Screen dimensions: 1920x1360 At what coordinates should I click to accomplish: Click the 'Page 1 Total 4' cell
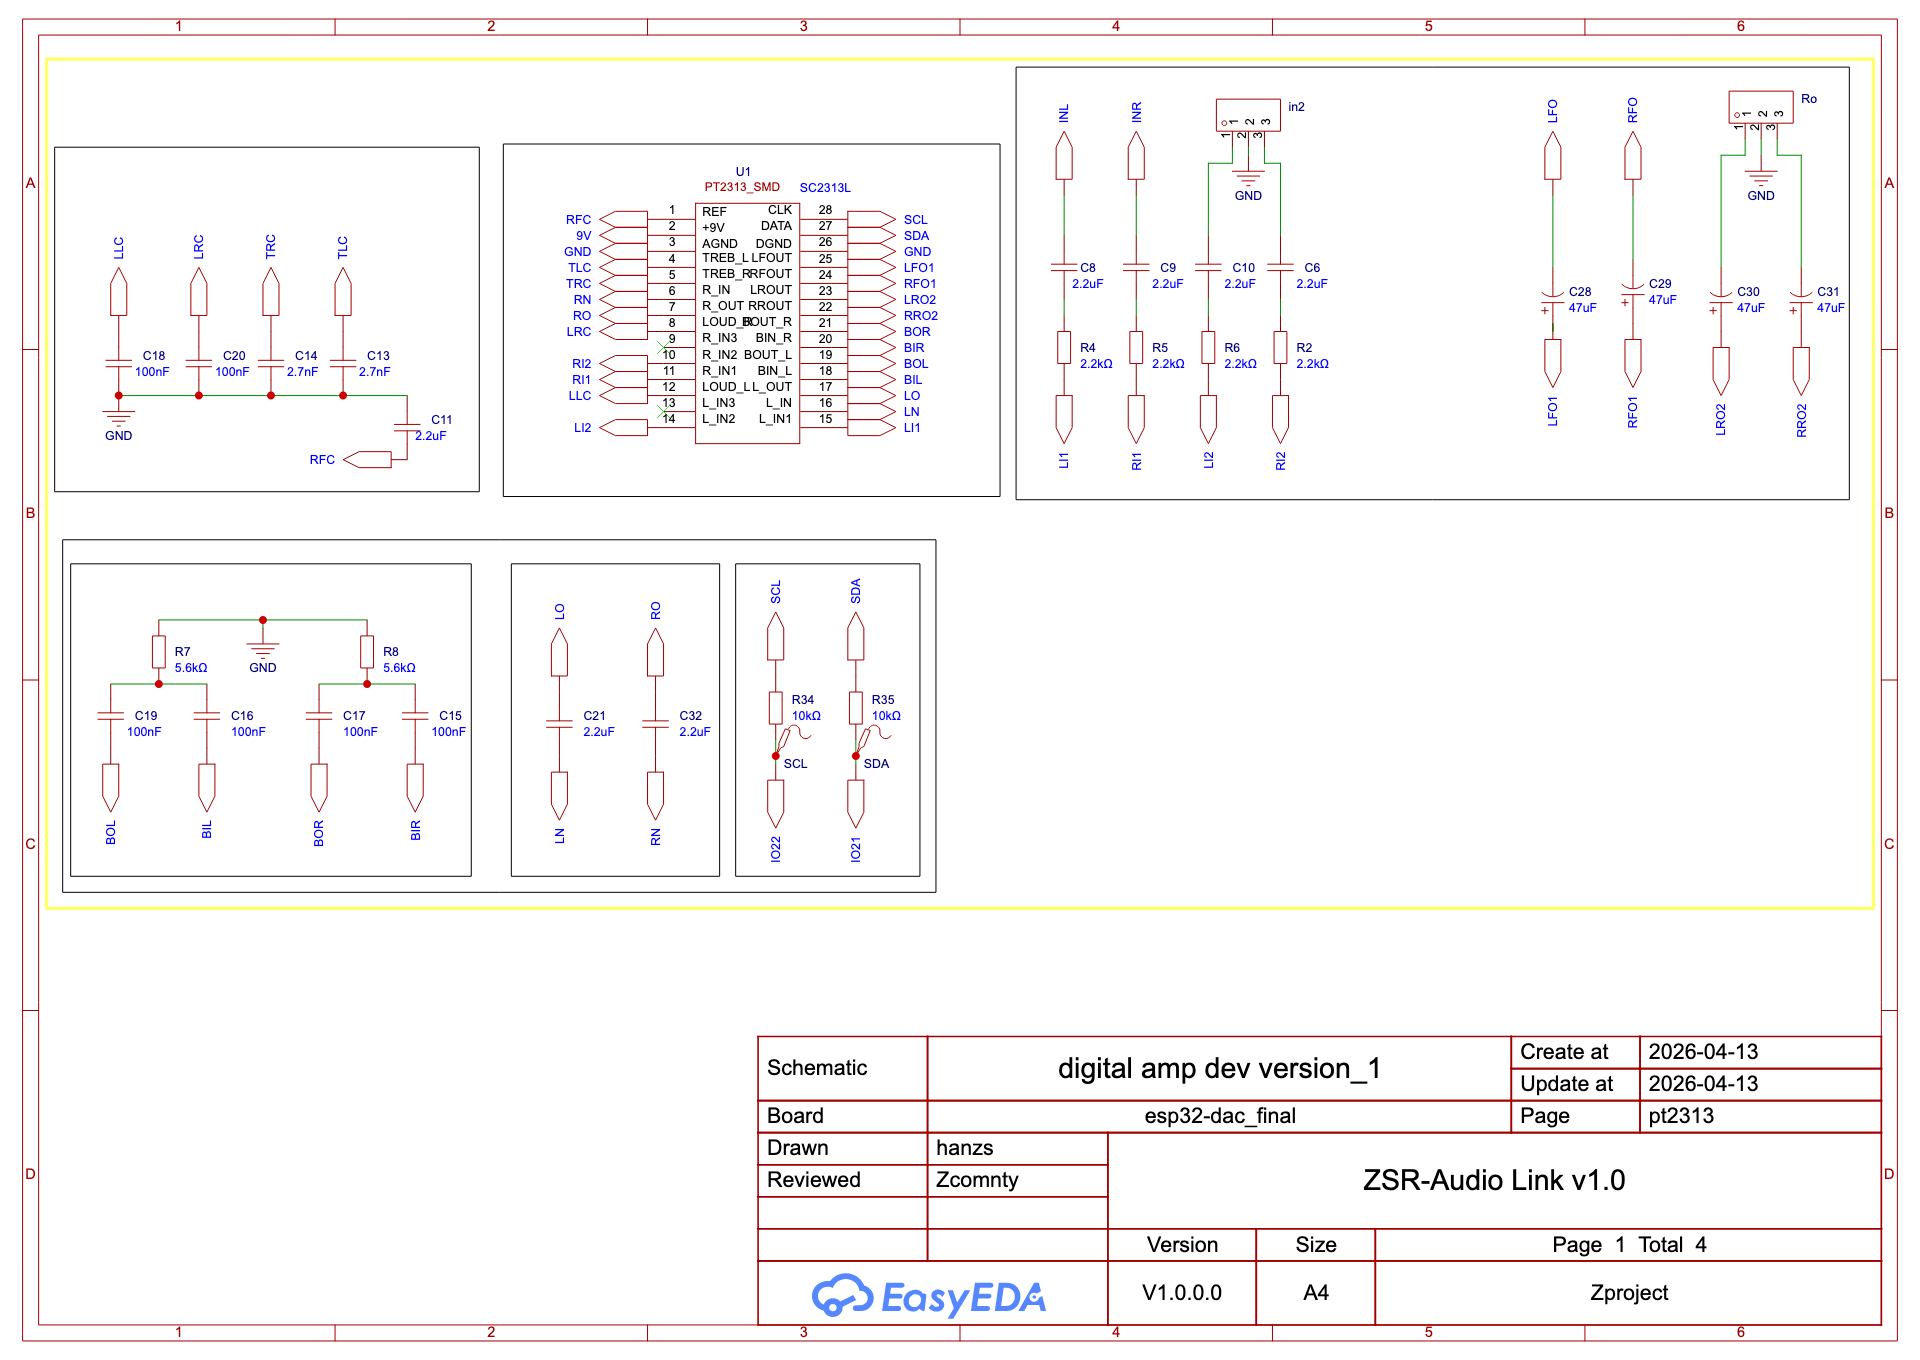tap(1629, 1244)
